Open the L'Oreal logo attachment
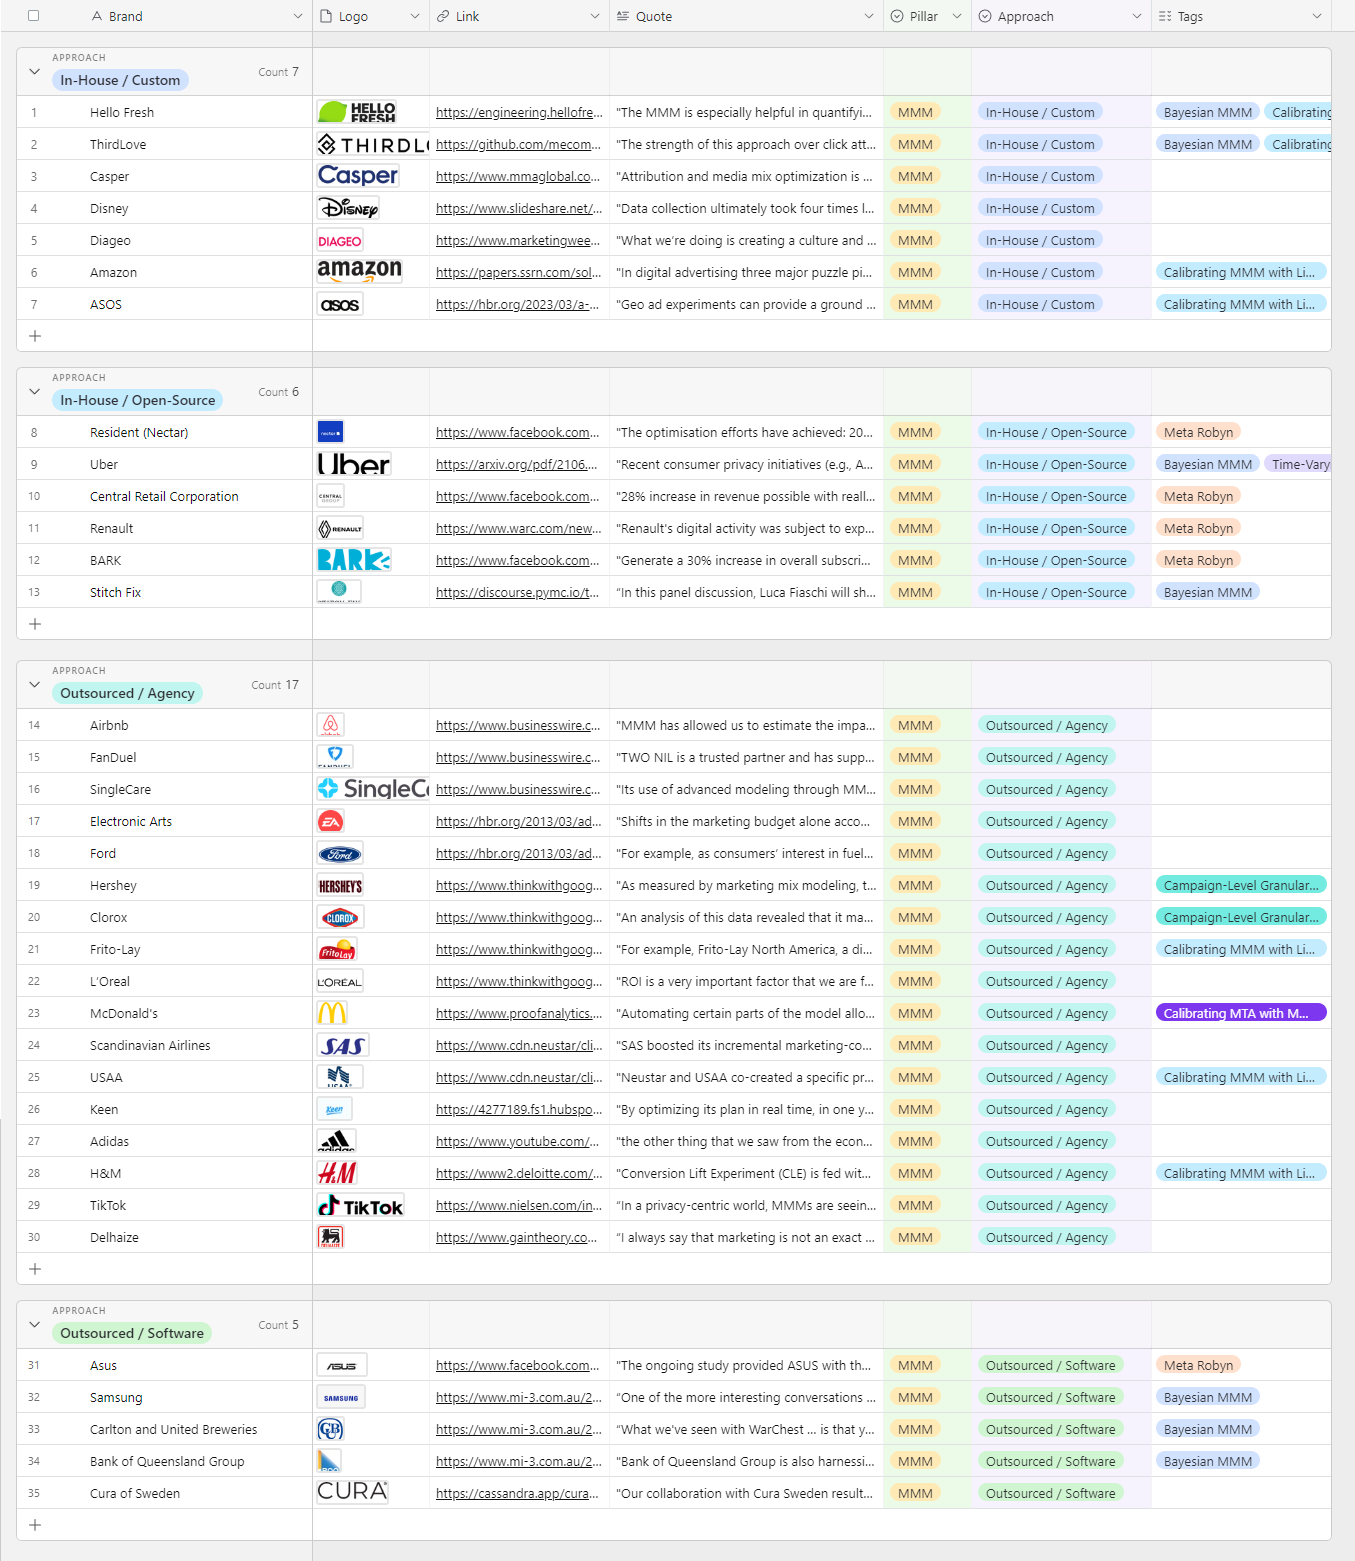 [340, 981]
